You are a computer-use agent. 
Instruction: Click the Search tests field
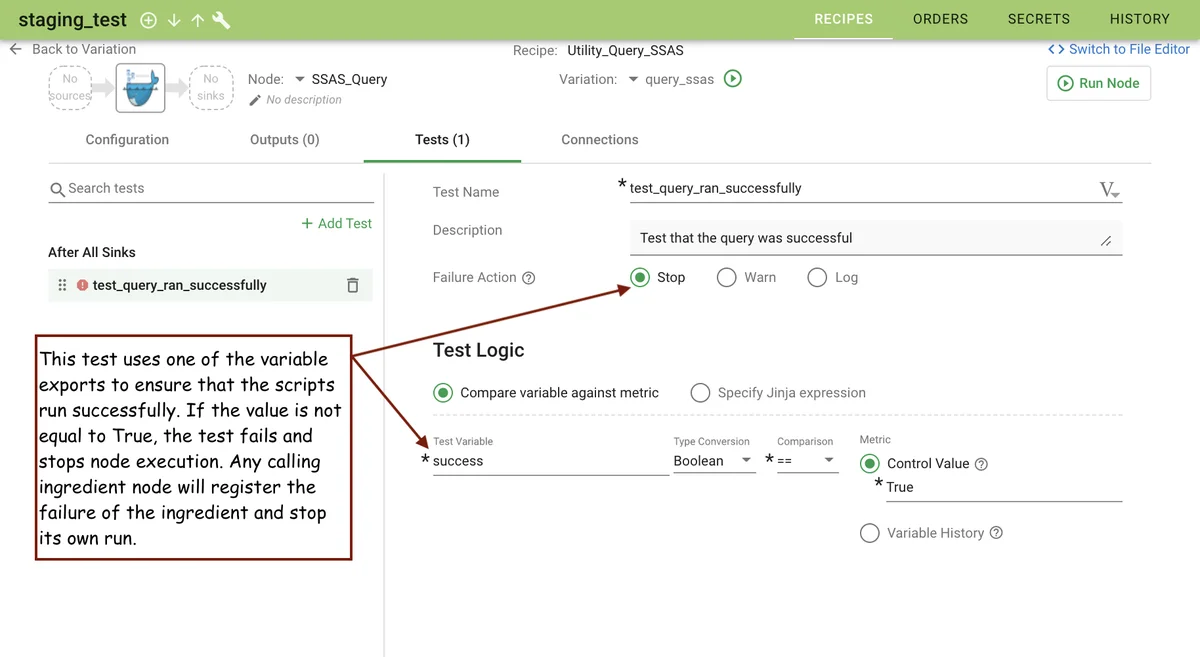(x=210, y=188)
